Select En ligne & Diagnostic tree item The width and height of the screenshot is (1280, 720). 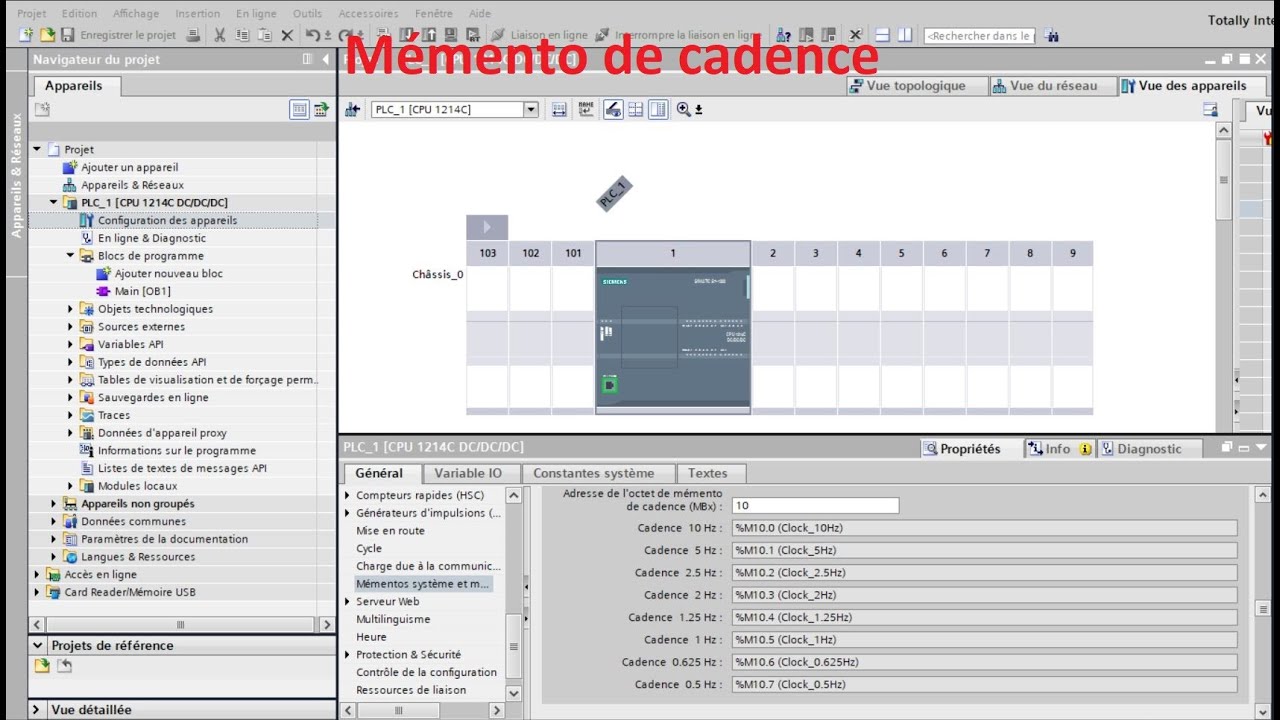pos(151,238)
